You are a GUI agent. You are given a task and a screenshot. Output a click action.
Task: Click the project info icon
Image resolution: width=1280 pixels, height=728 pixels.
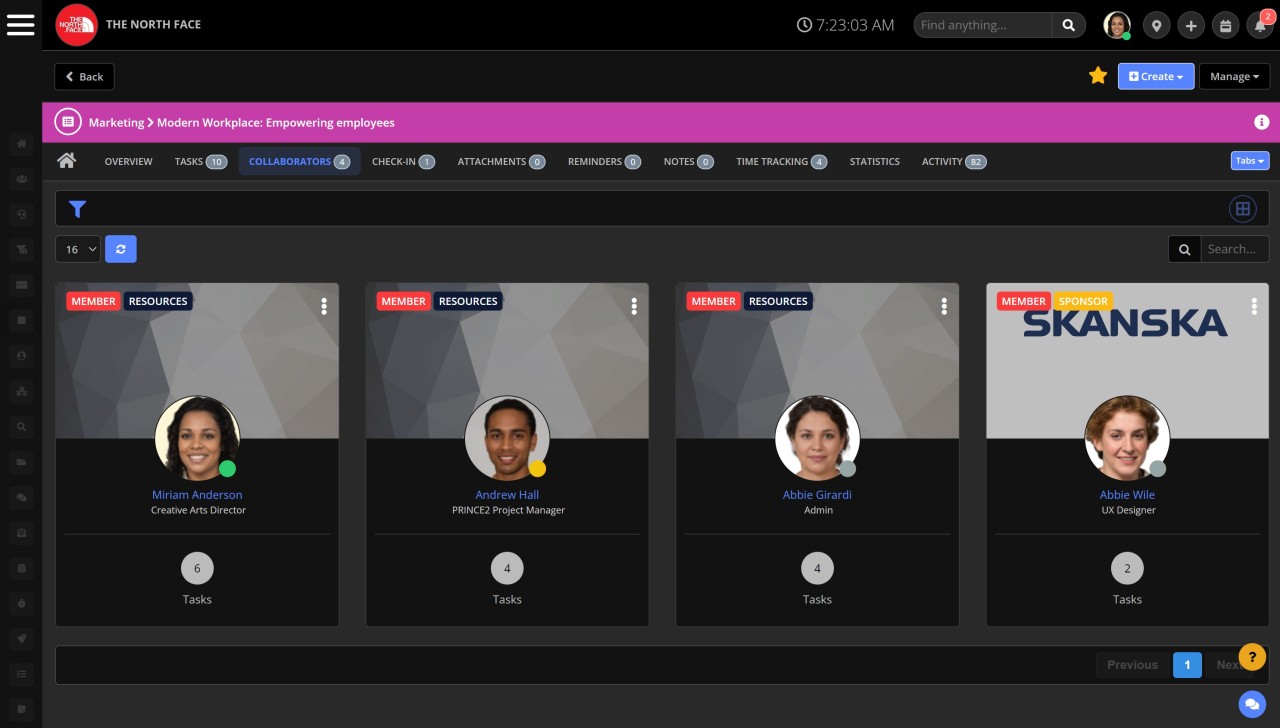pyautogui.click(x=1261, y=122)
